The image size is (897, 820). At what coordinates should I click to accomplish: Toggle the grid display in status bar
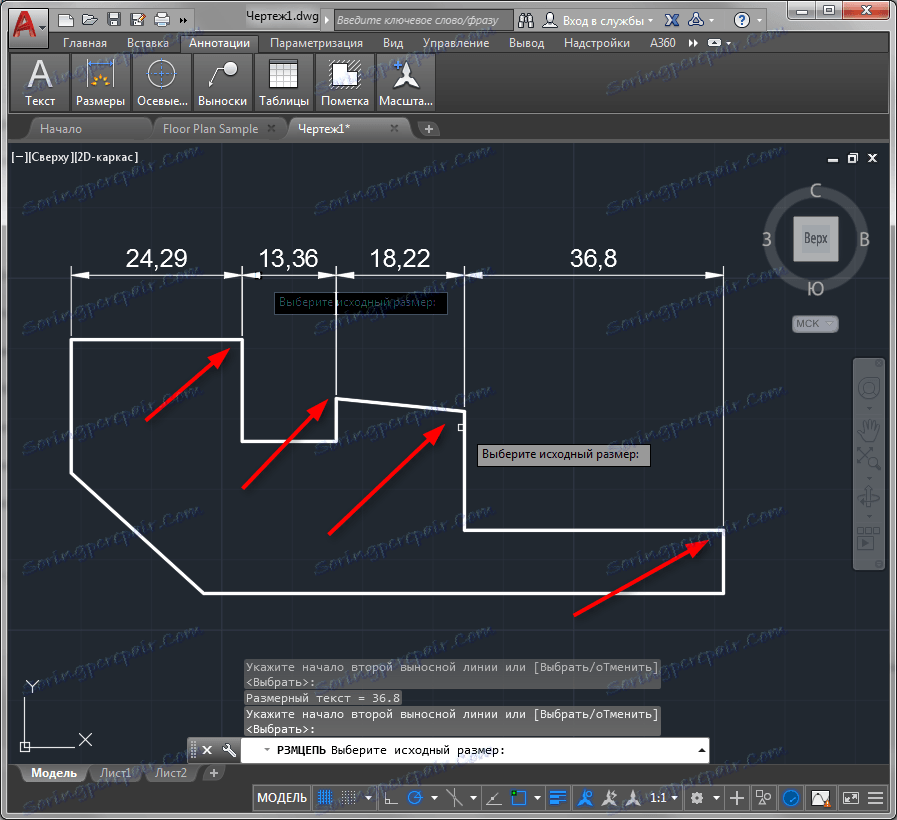(x=325, y=798)
